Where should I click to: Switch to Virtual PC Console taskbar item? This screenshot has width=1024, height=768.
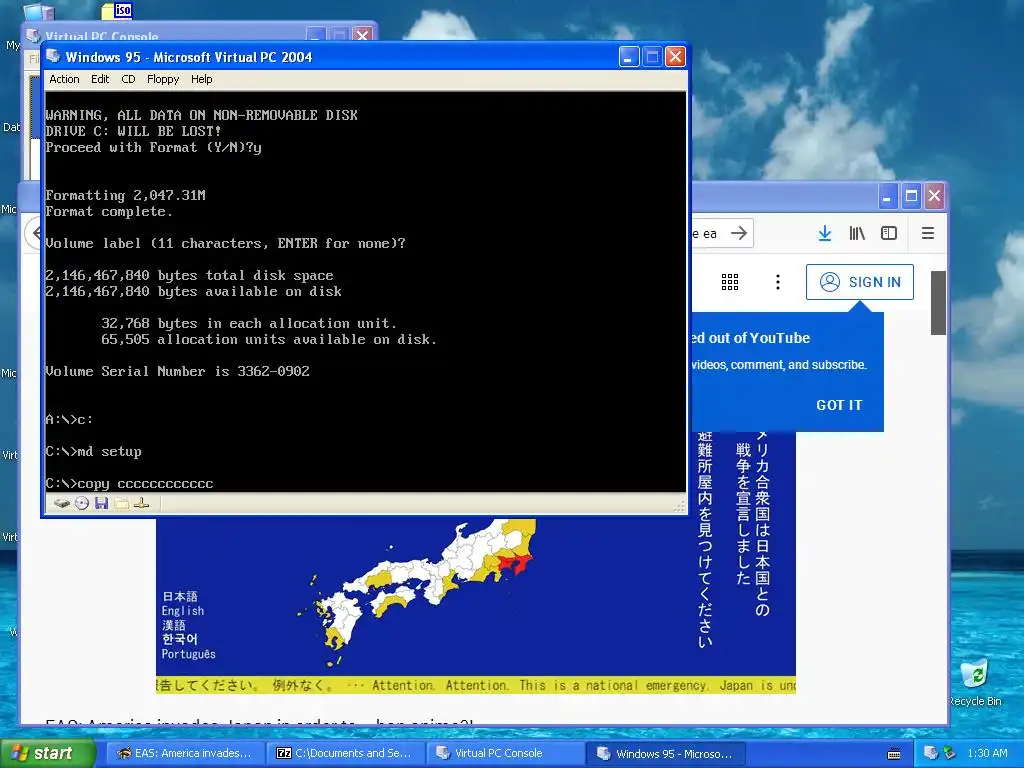pos(505,754)
